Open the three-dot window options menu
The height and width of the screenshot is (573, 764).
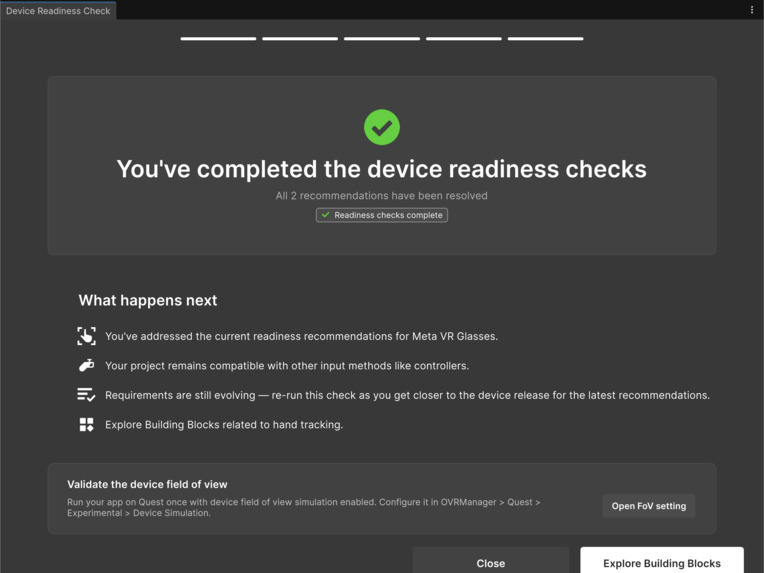coord(752,10)
